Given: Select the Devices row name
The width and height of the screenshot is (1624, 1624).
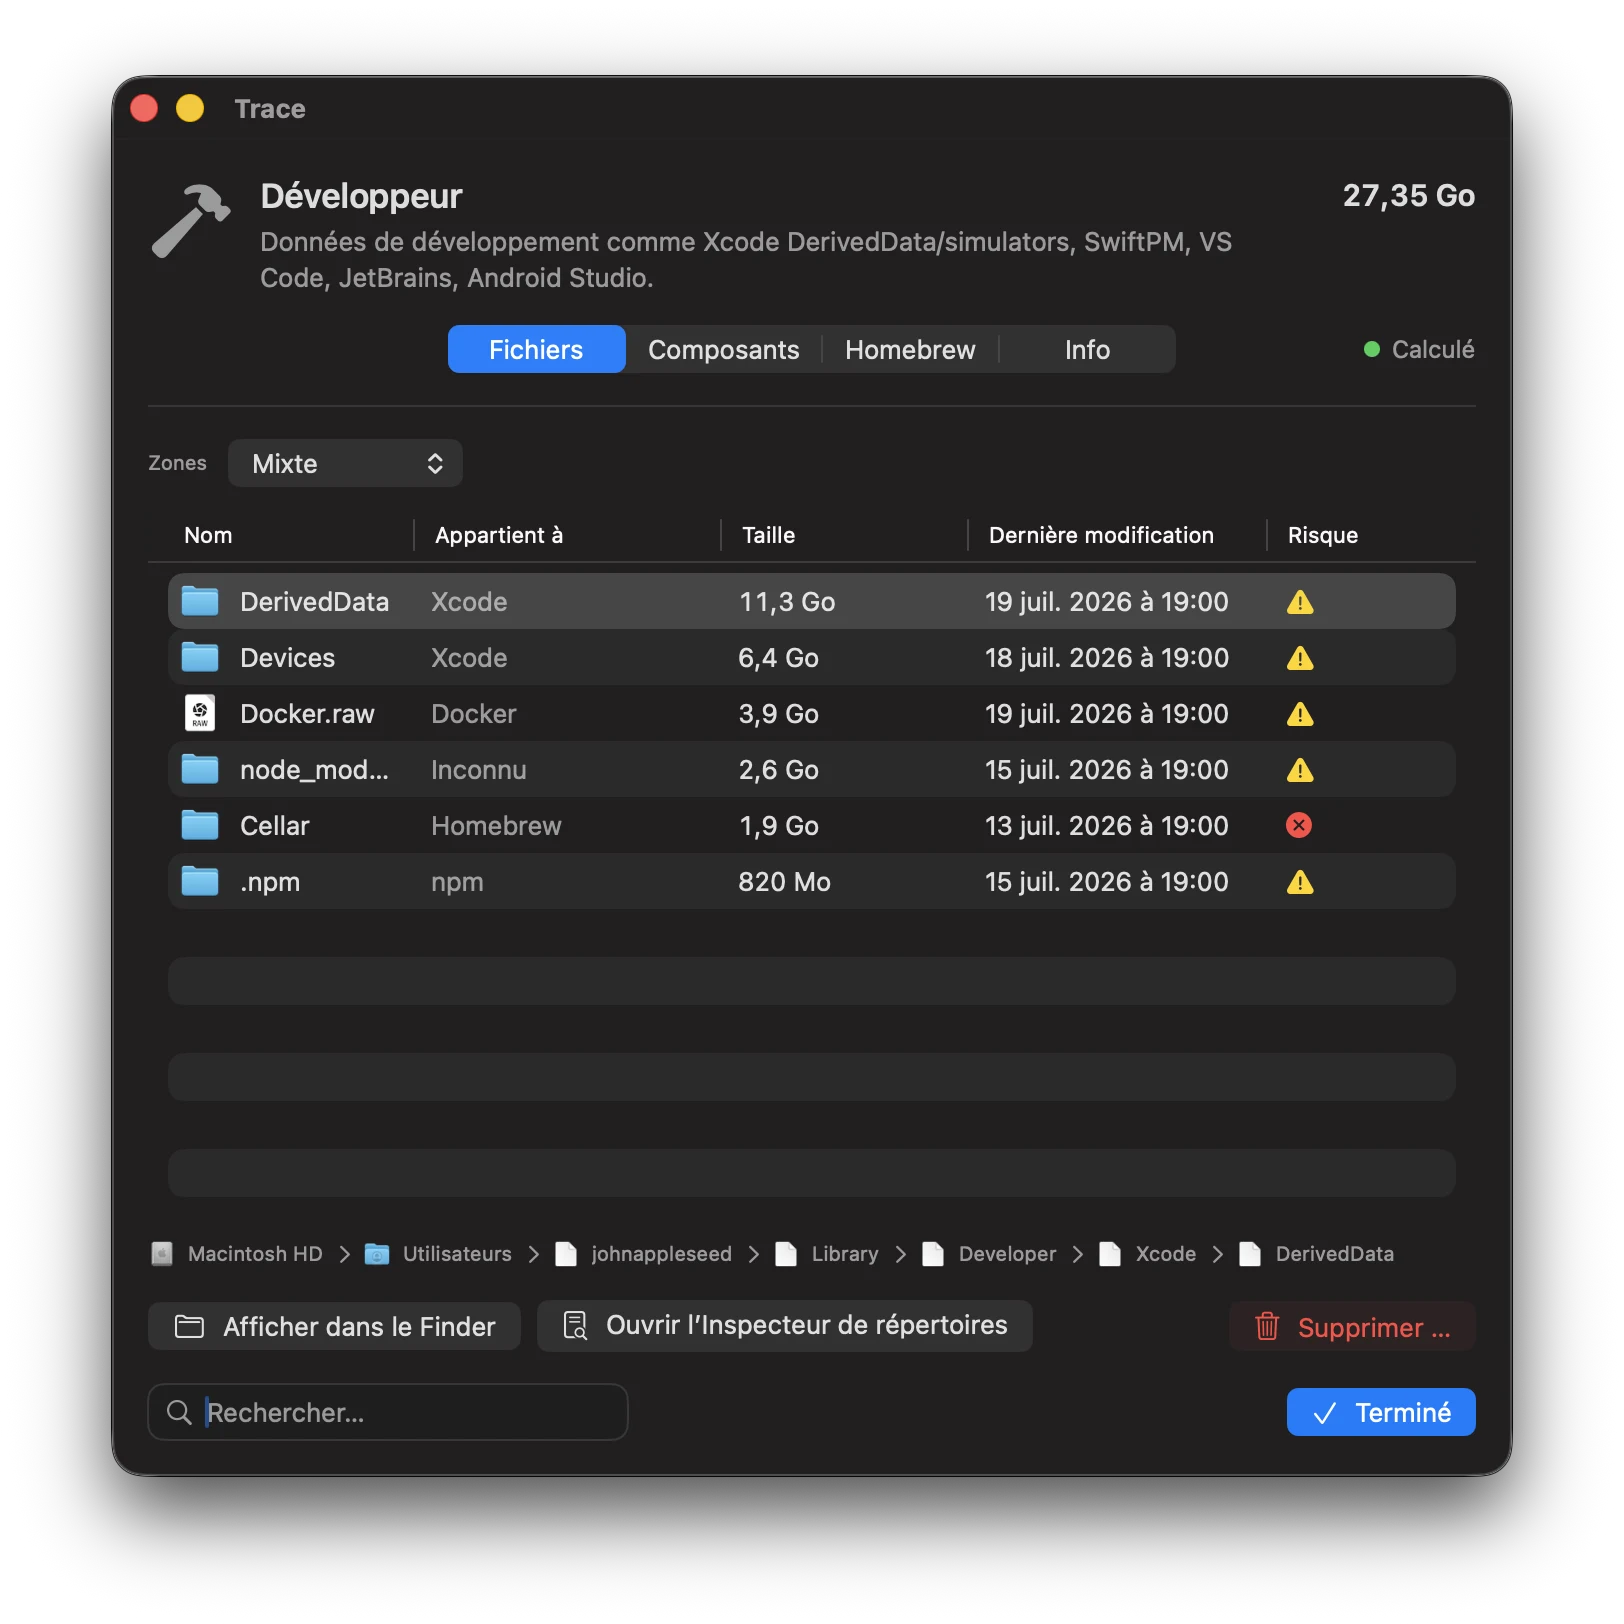Looking at the screenshot, I should point(287,657).
